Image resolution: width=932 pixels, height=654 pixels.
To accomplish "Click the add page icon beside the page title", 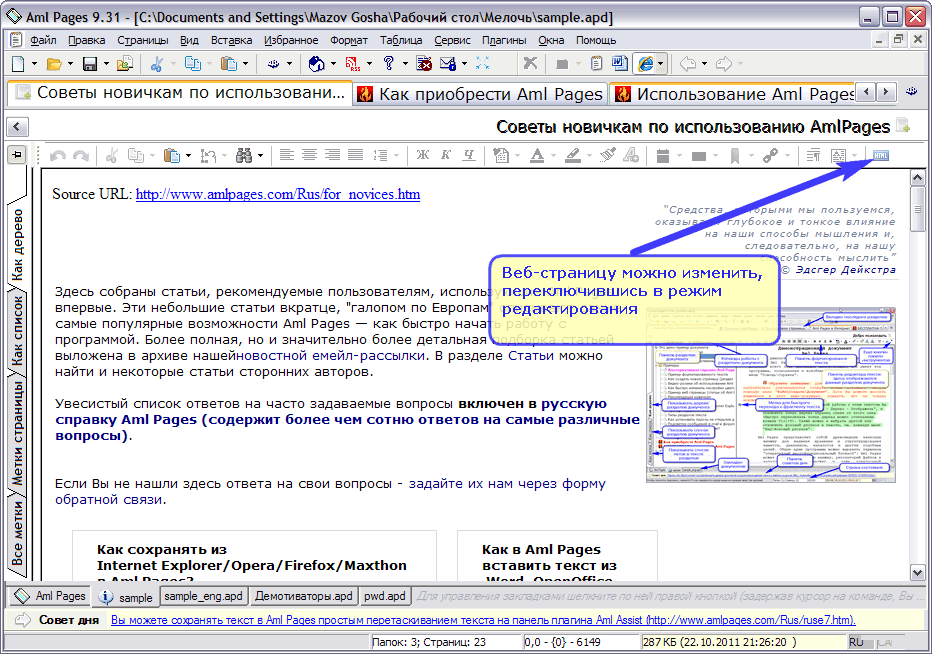I will [x=903, y=125].
